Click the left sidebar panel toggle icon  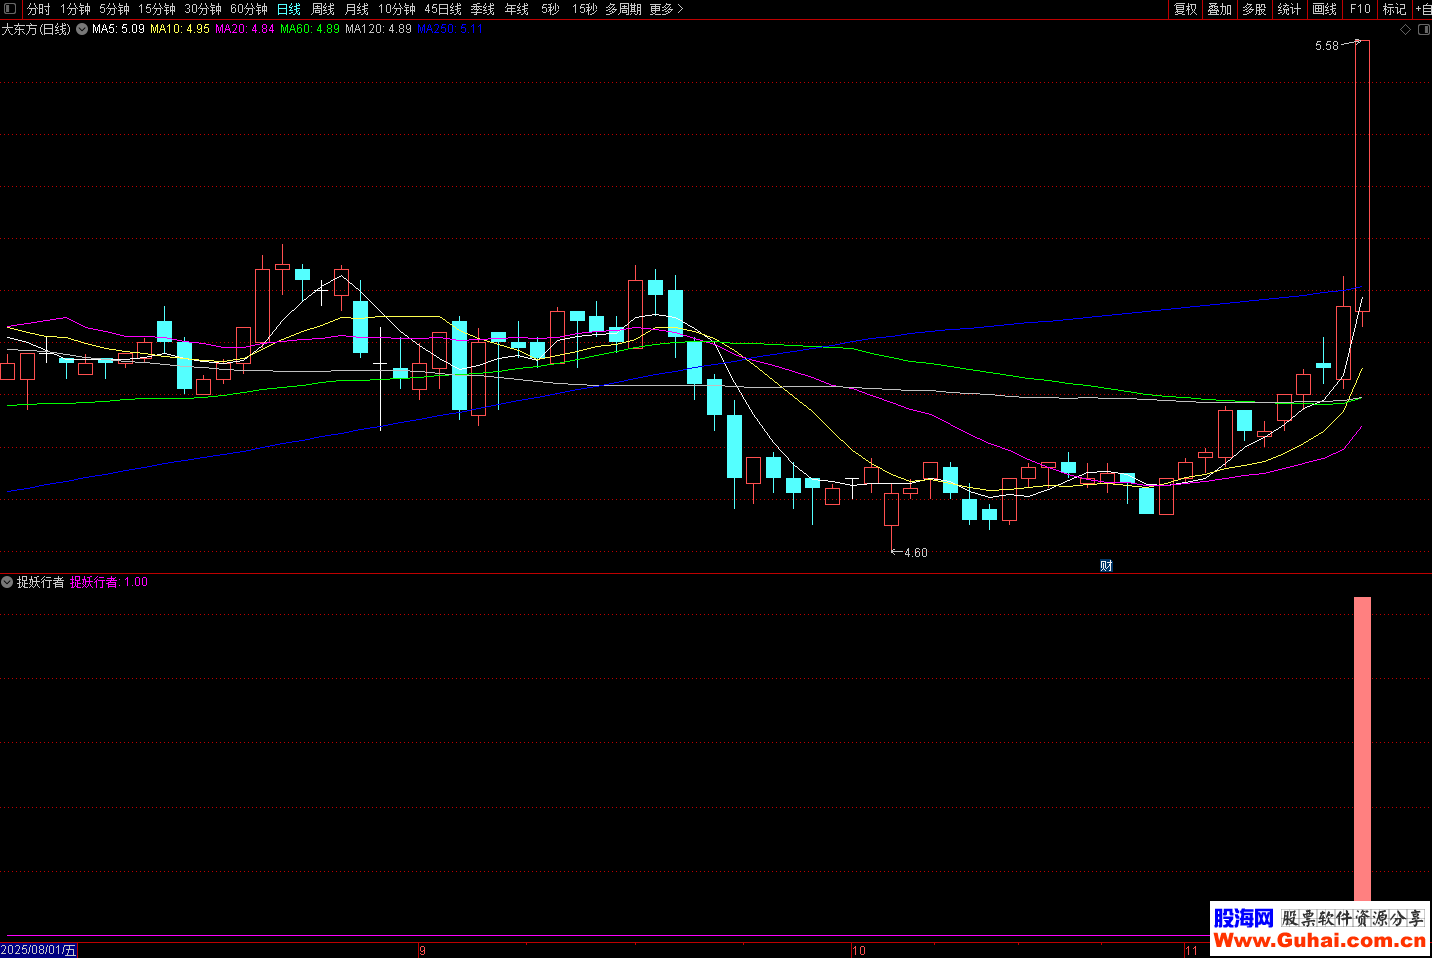coord(10,9)
